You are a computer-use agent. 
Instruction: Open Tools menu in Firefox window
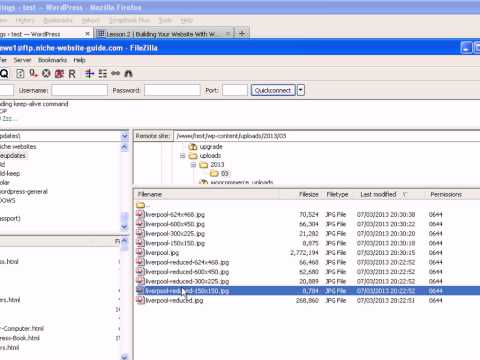point(165,21)
